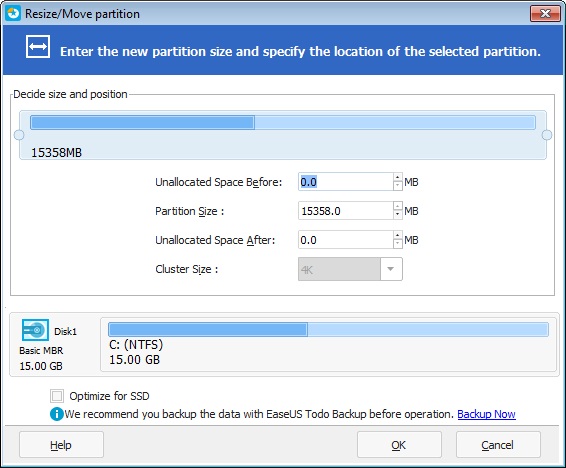Open the Cluster Size dropdown arrow
The width and height of the screenshot is (566, 468).
(x=391, y=269)
